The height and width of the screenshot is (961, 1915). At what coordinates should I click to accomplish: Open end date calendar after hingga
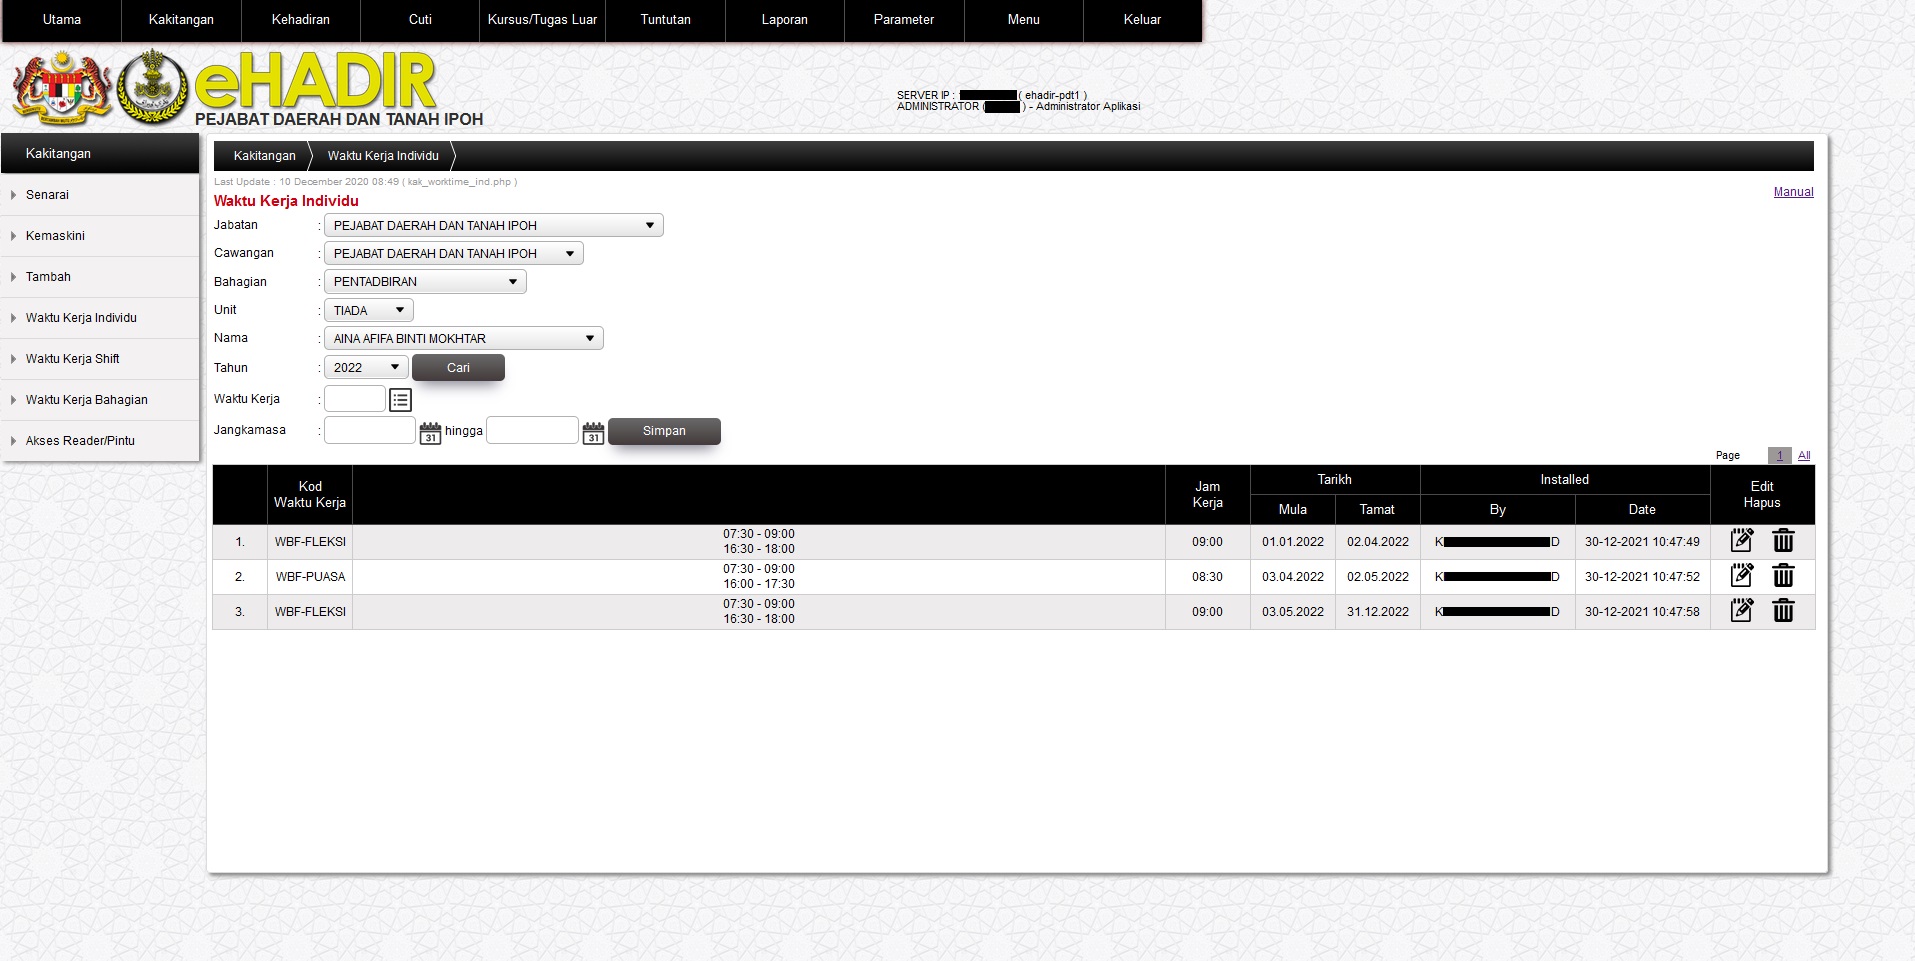click(x=593, y=433)
